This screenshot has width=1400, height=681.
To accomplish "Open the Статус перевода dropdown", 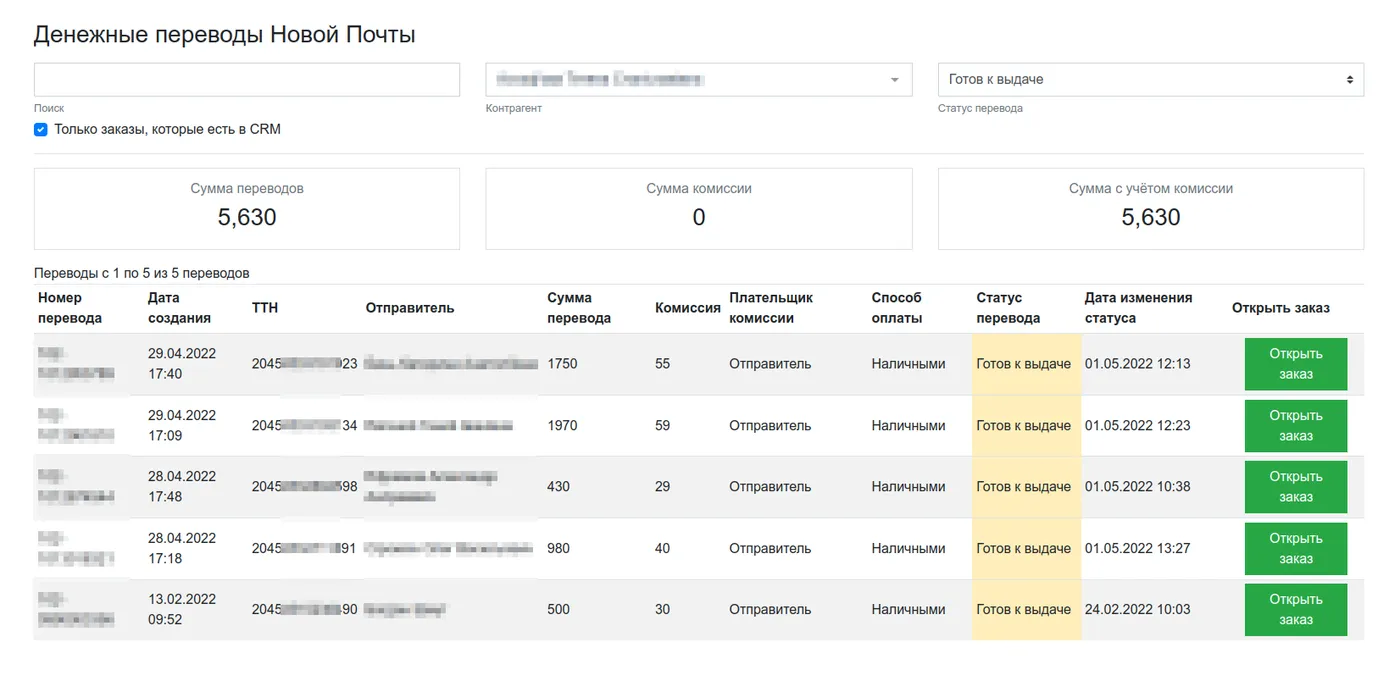I will pyautogui.click(x=1151, y=80).
